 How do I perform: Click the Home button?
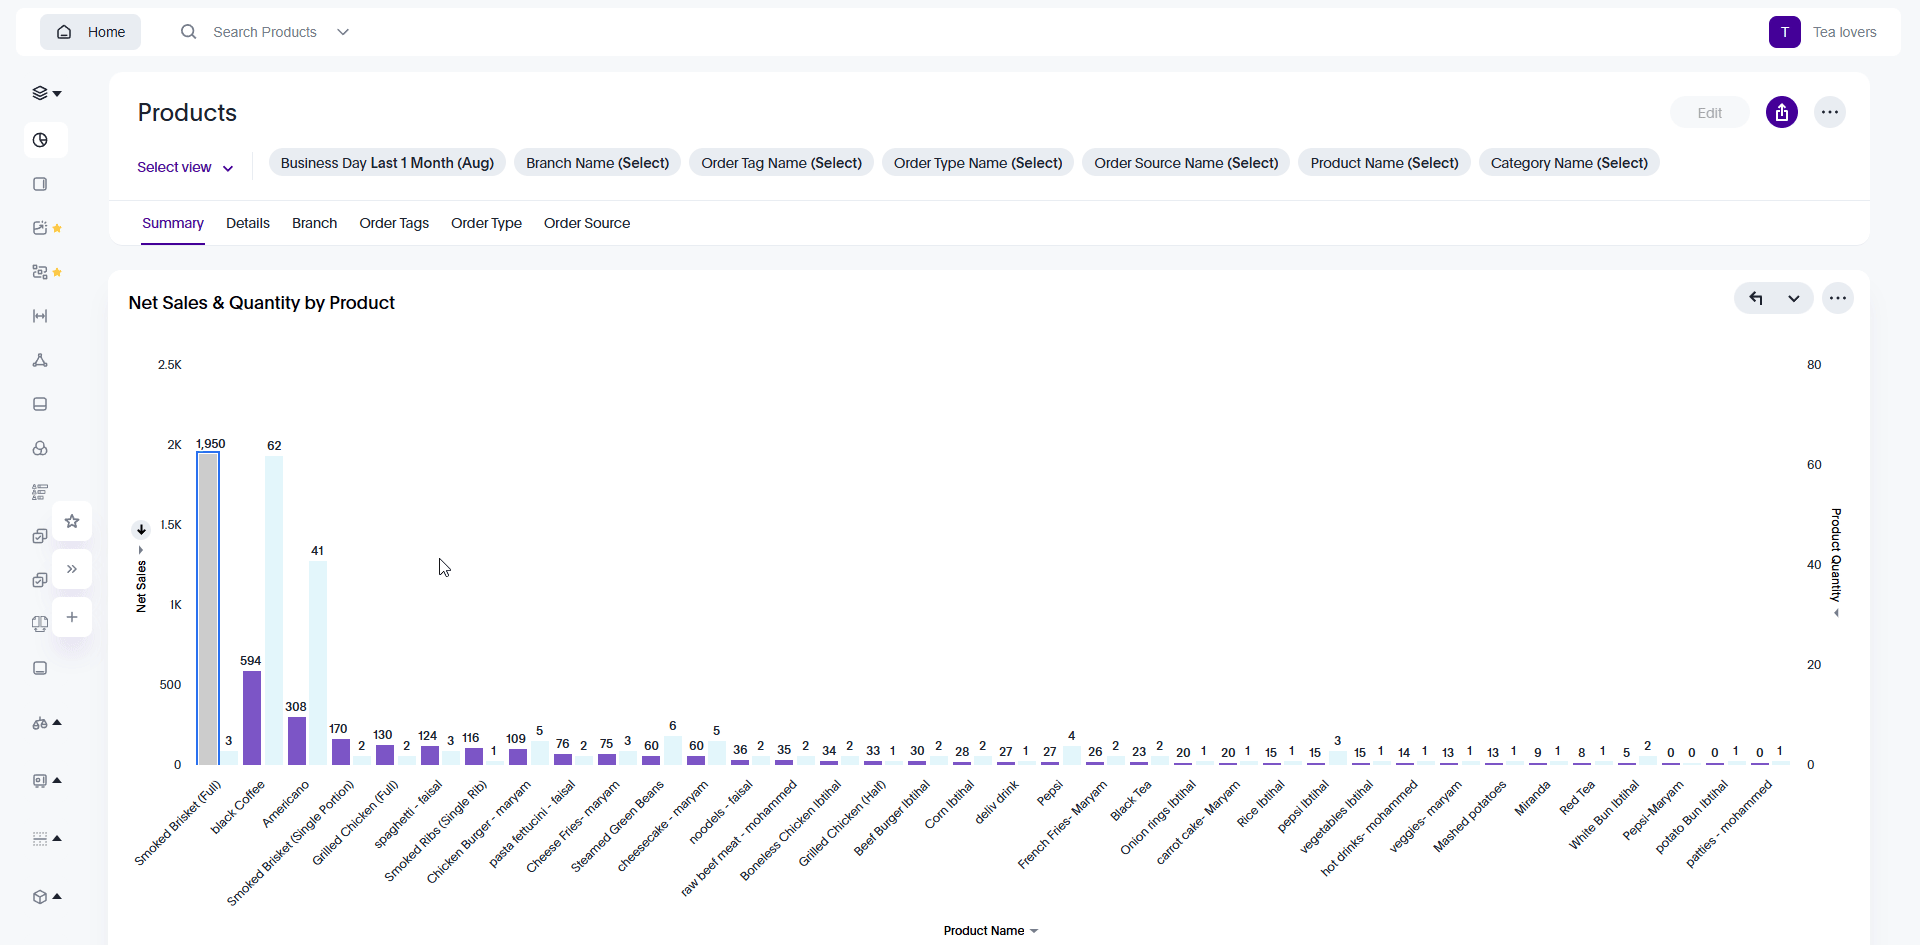pyautogui.click(x=91, y=32)
